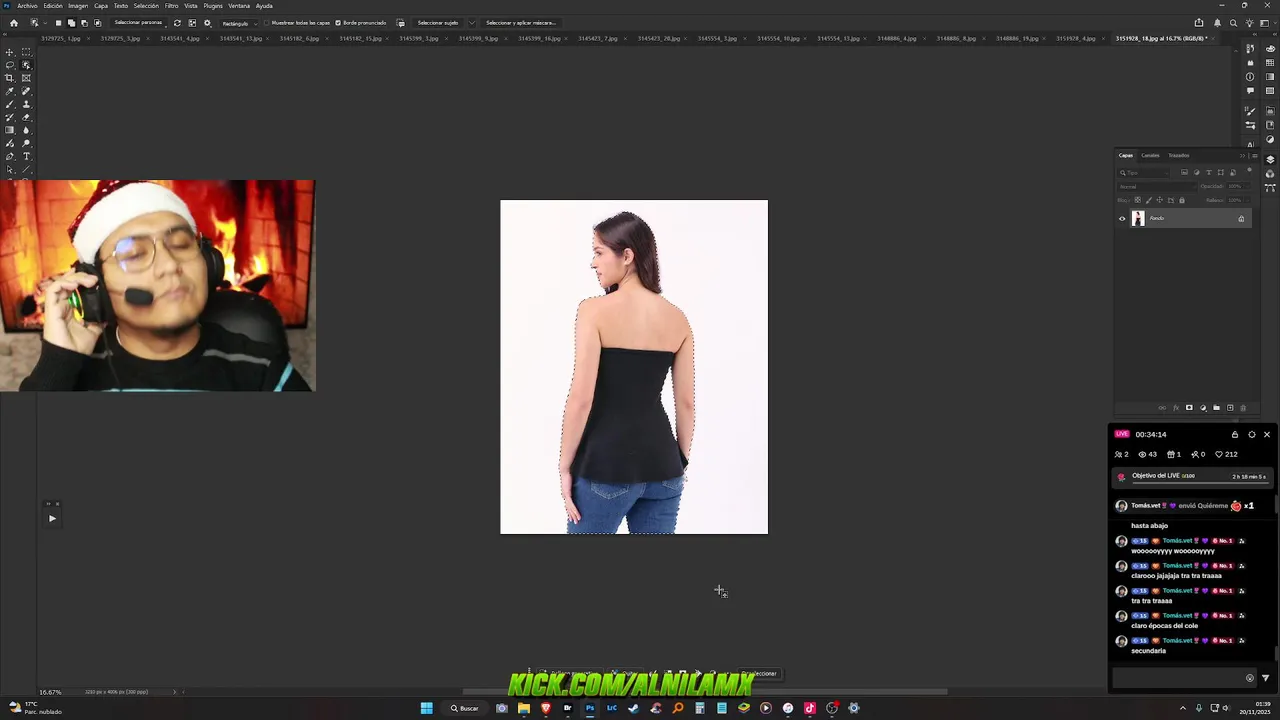Click the delete layer trash icon
Image resolution: width=1280 pixels, height=720 pixels.
(1243, 408)
